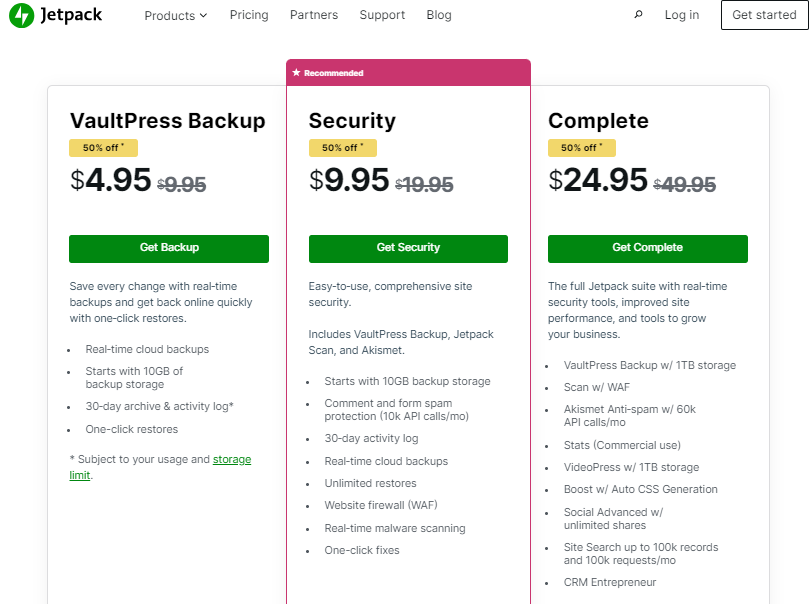This screenshot has width=811, height=604.
Task: Click the 50% off badge under VaultPress Backup
Action: tap(103, 147)
